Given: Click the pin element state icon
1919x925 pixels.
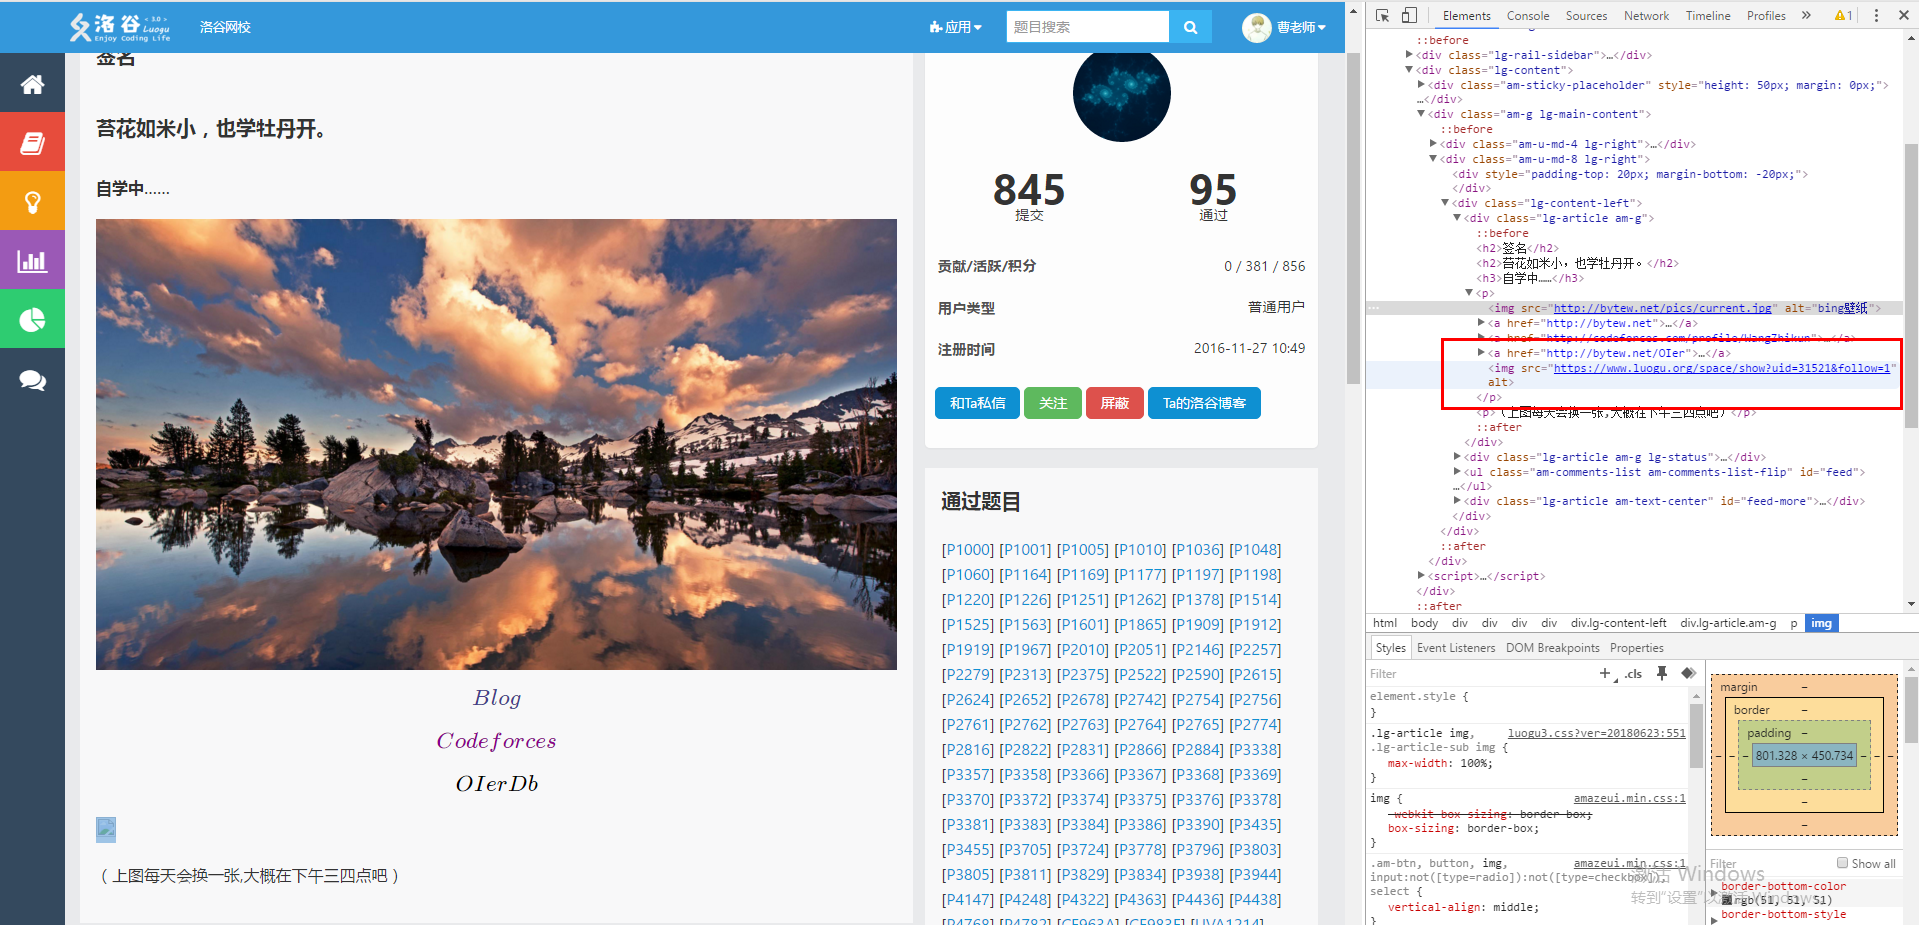Looking at the screenshot, I should click(x=1662, y=674).
